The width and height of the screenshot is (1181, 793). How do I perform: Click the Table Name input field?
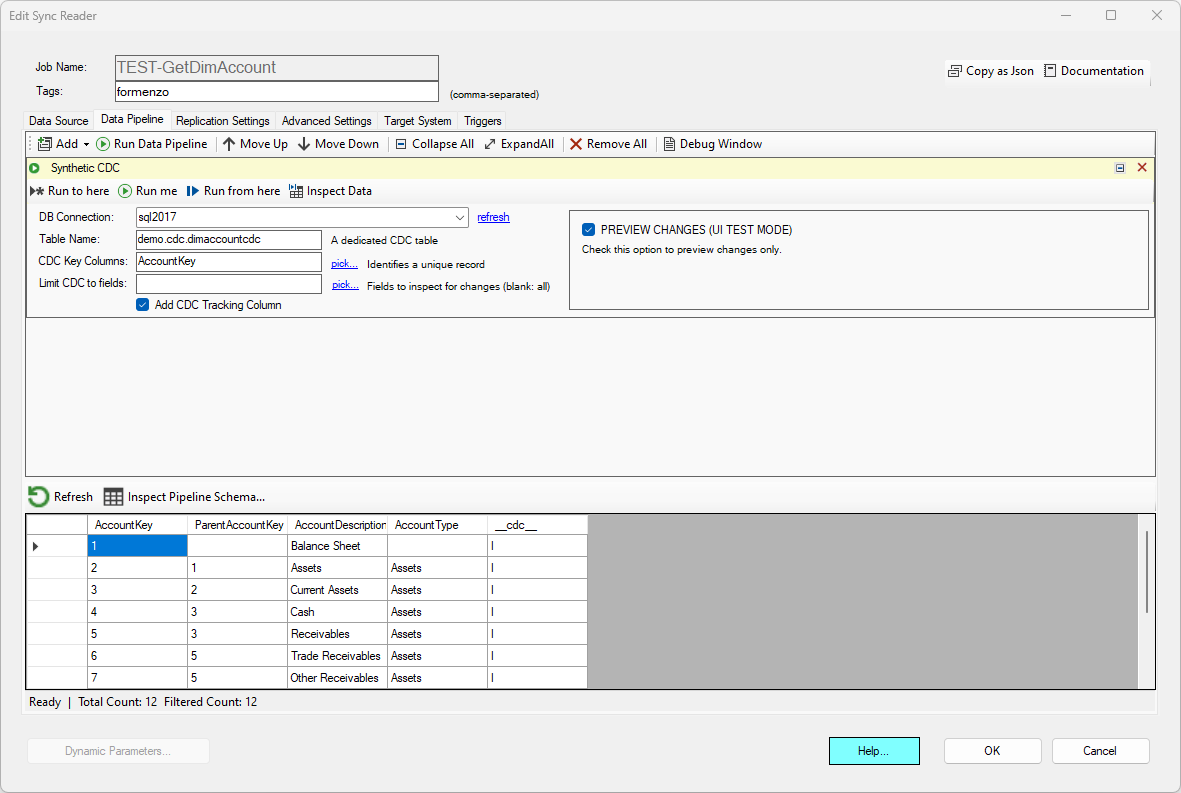tap(229, 239)
